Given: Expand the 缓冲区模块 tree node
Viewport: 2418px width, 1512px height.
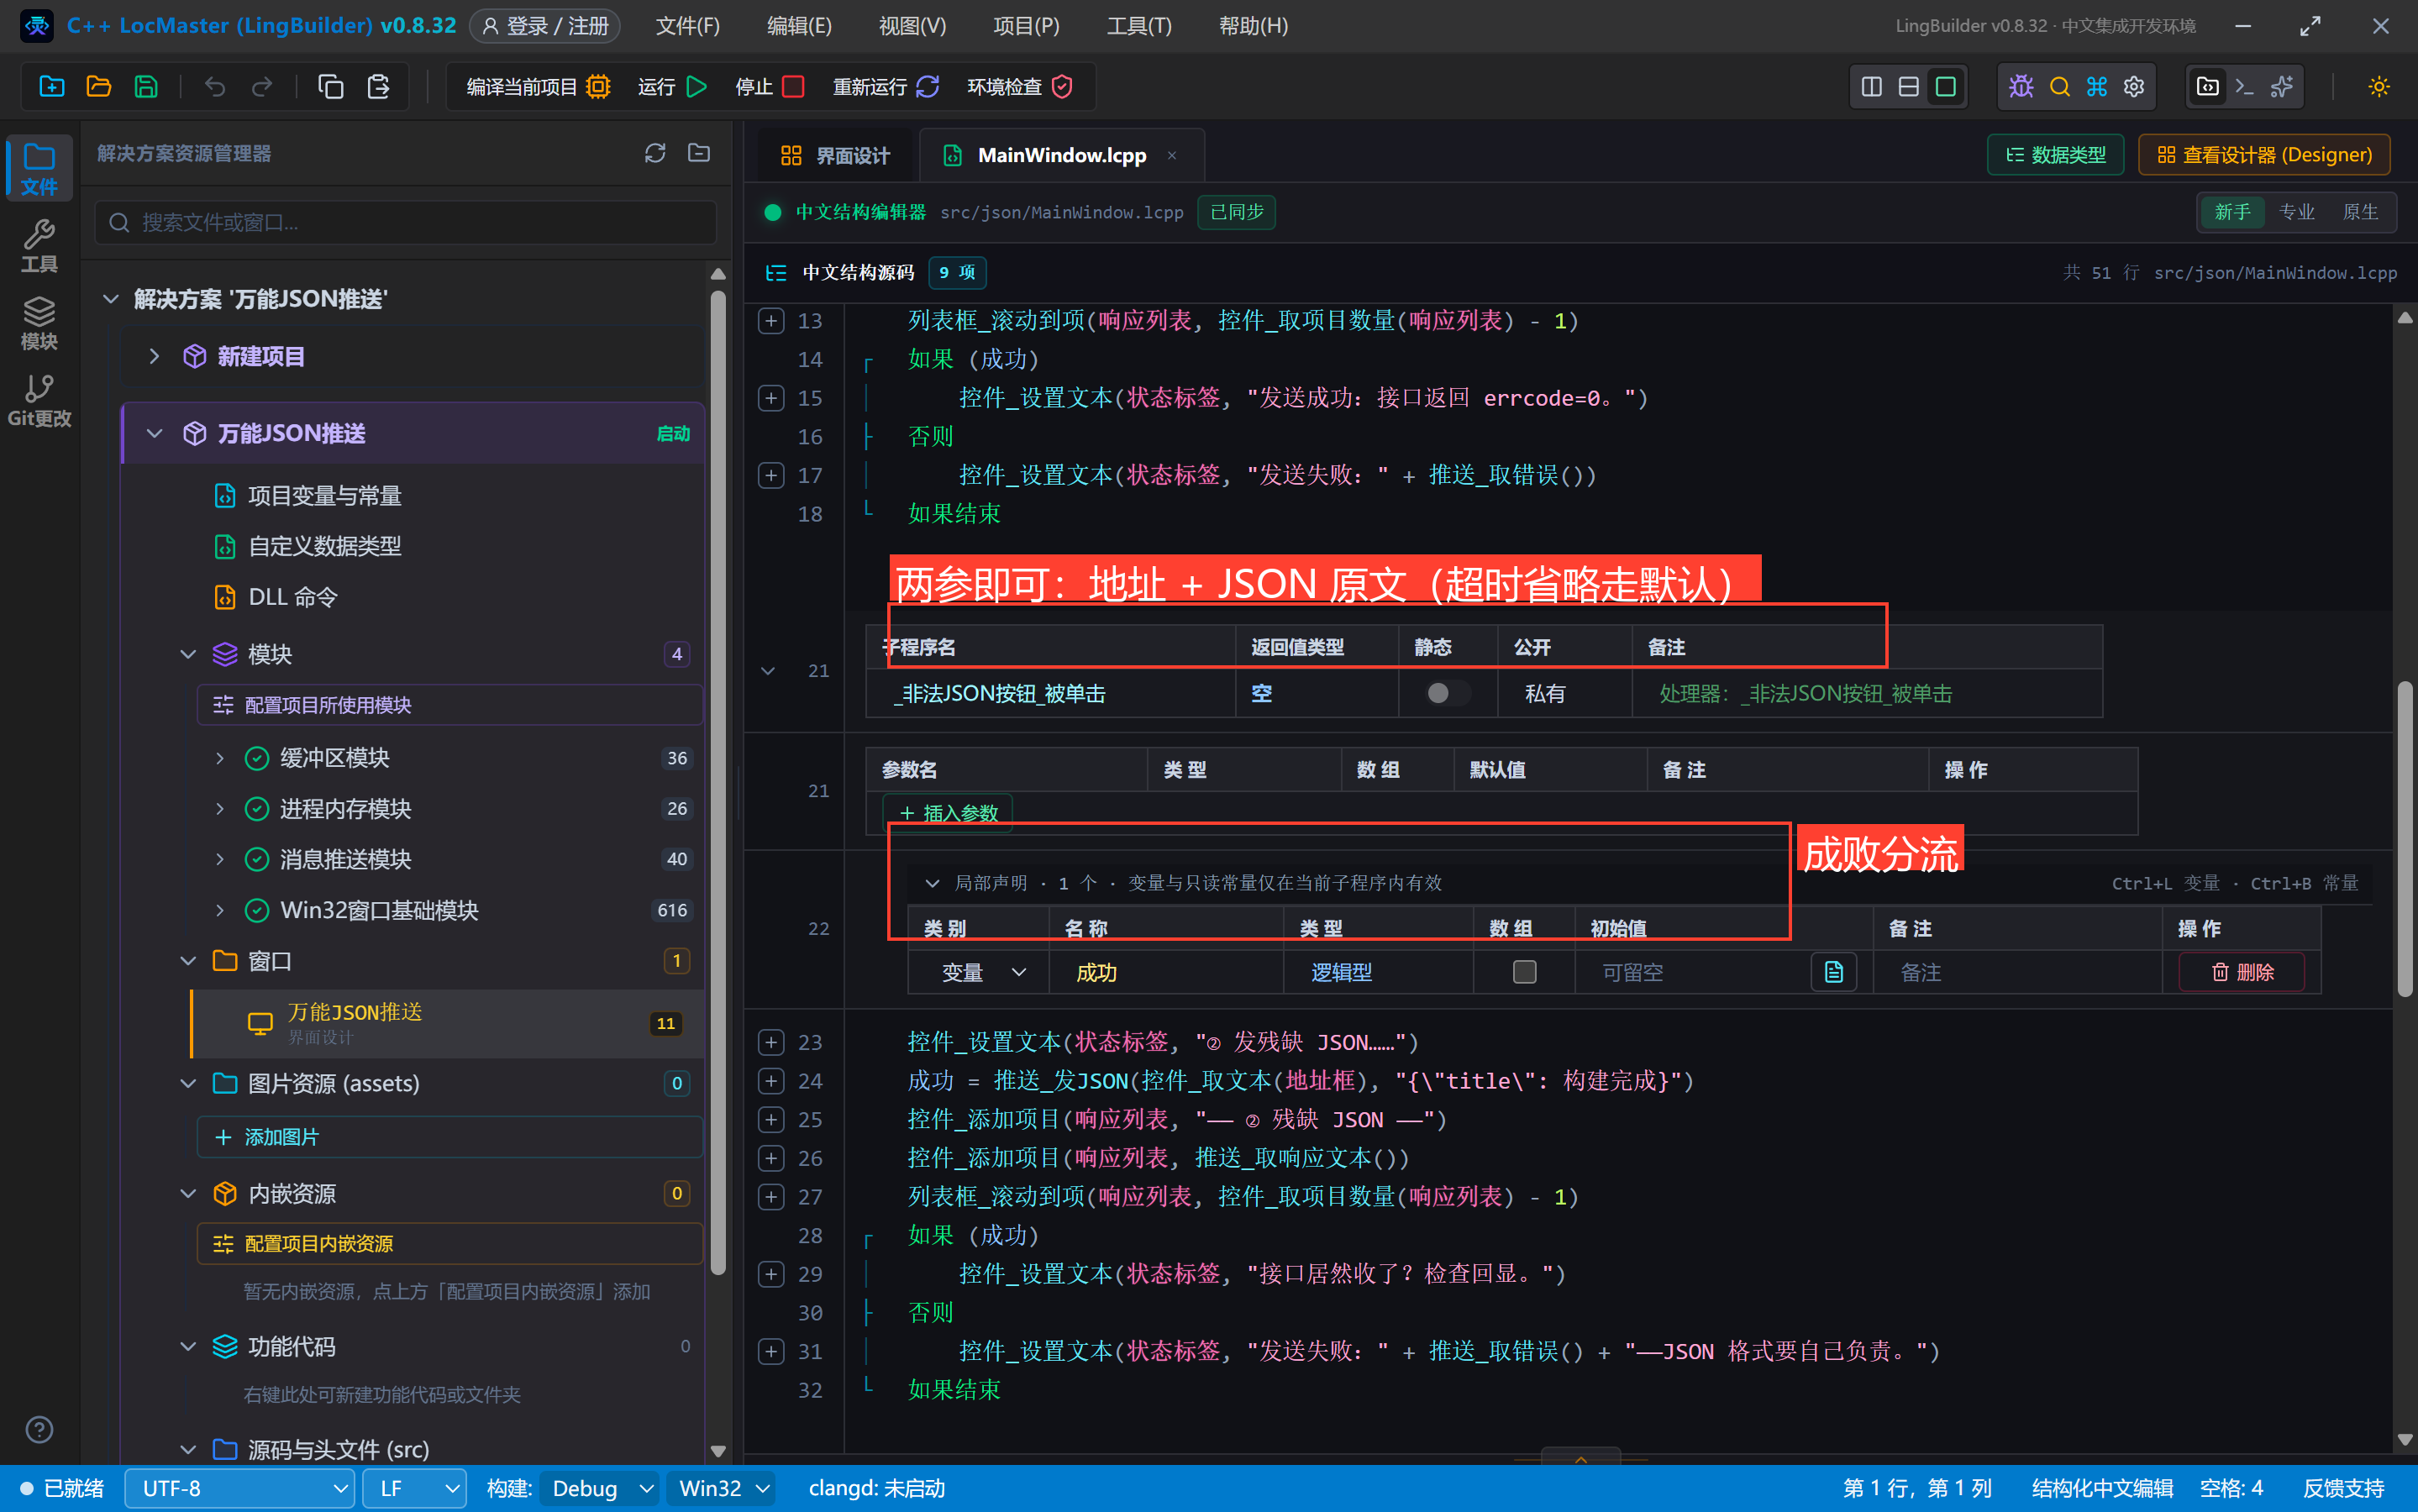Looking at the screenshot, I should pos(220,758).
